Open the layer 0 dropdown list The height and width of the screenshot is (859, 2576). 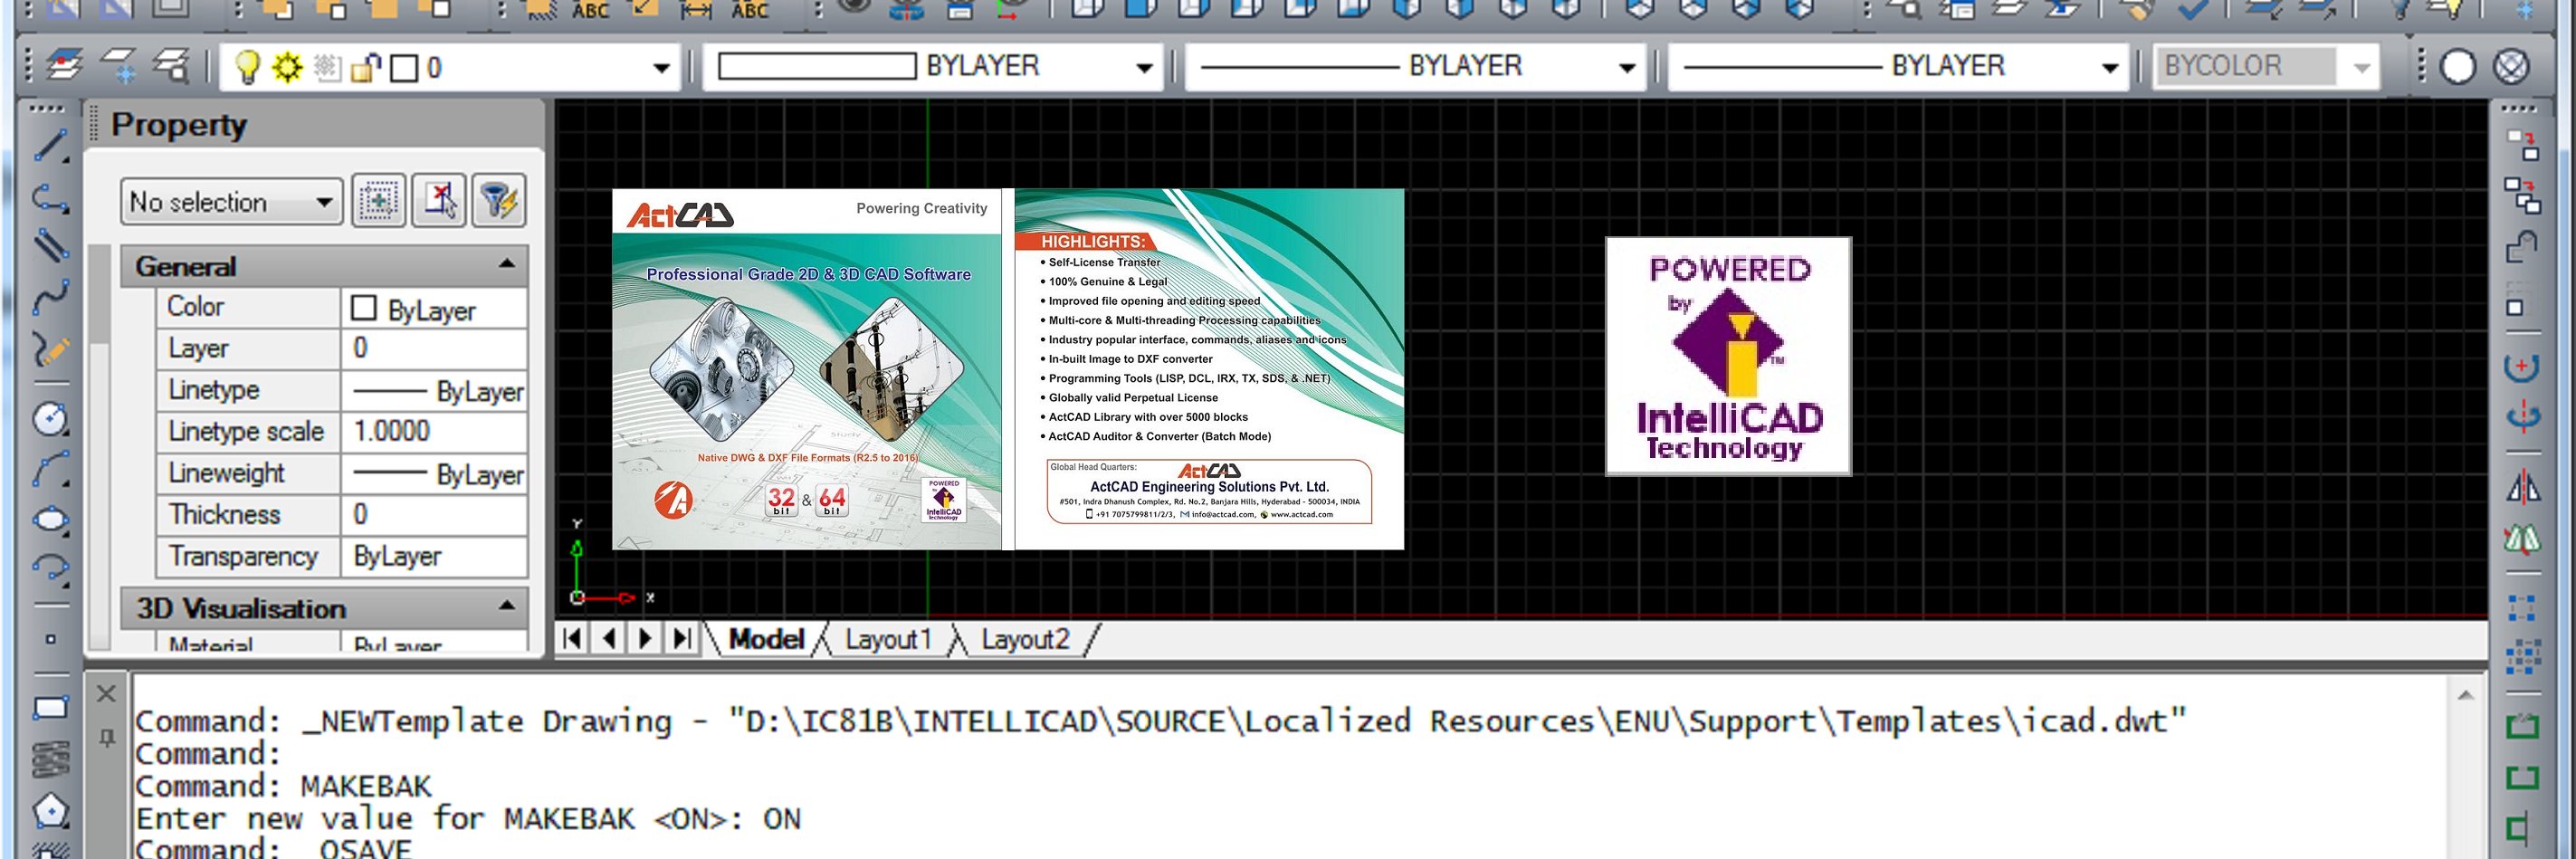661,68
